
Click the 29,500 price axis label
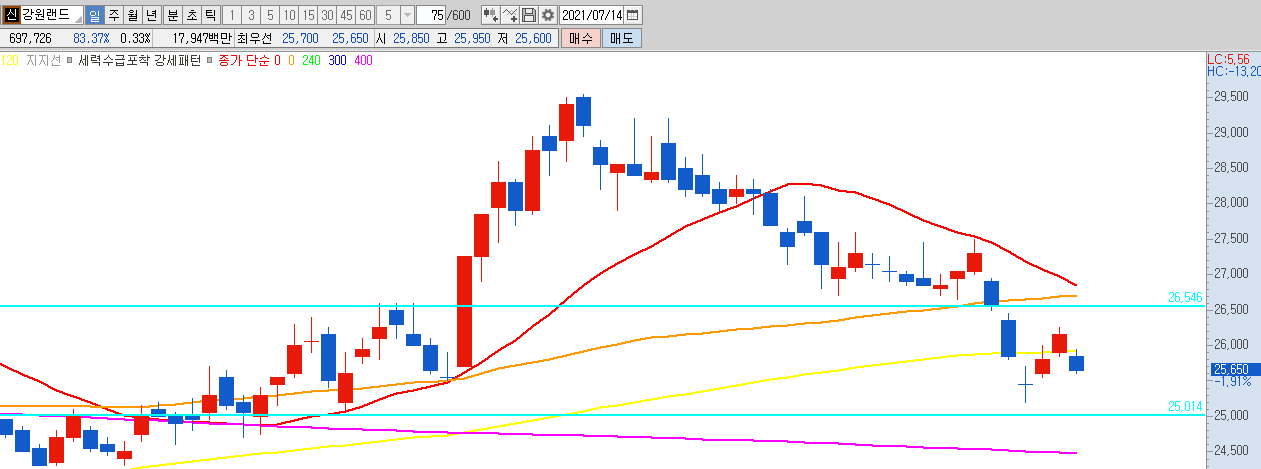pyautogui.click(x=1231, y=97)
